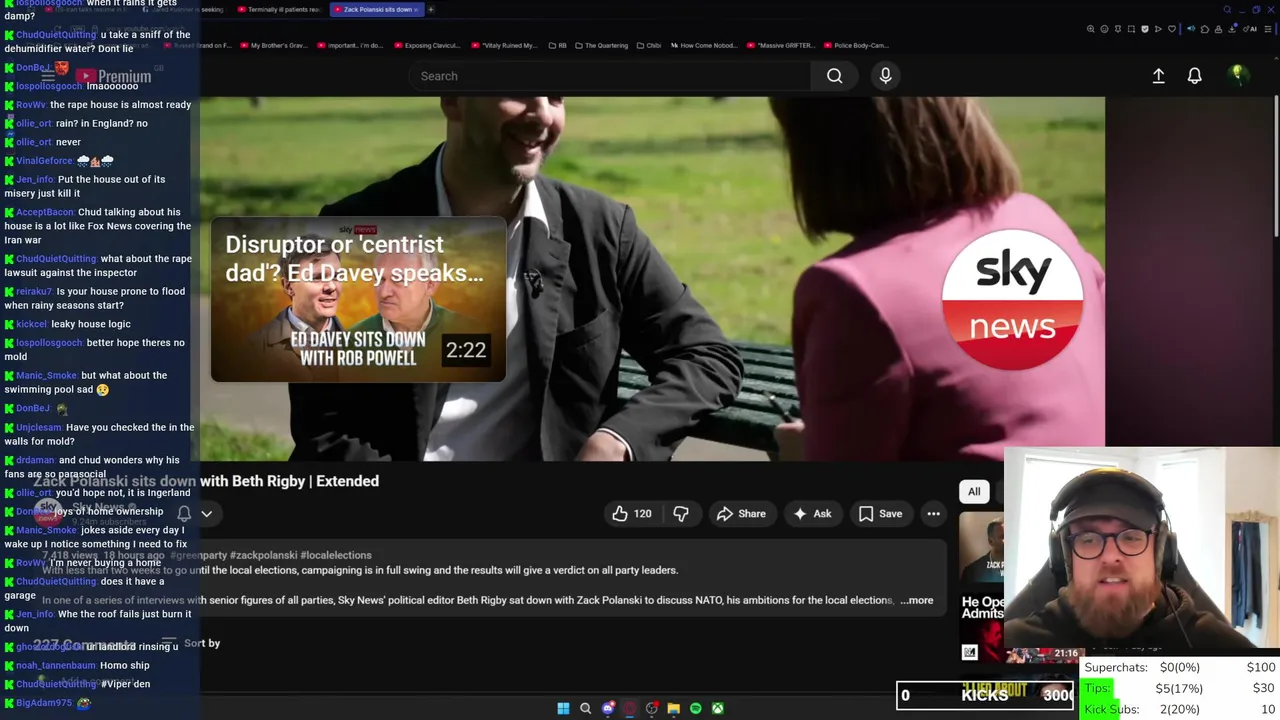Open the Flow send icon
The image size is (1280, 720).
[1158, 29]
